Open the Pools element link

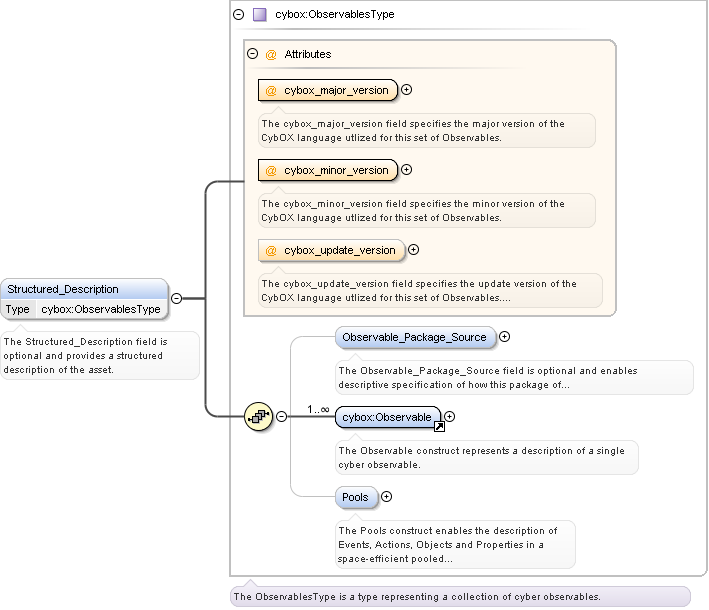pyautogui.click(x=355, y=497)
